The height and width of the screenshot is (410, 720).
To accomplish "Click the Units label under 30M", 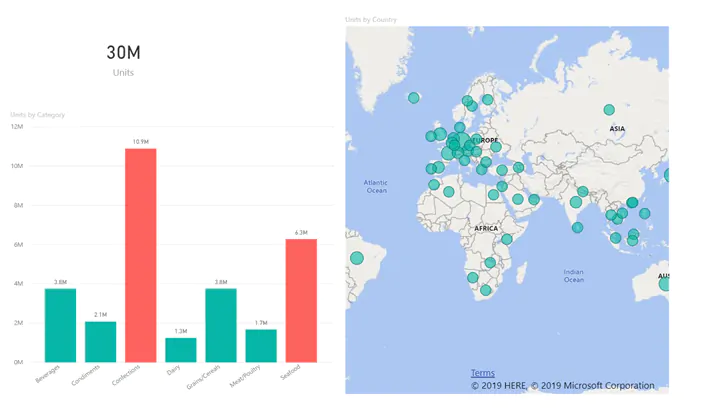I will [x=124, y=73].
